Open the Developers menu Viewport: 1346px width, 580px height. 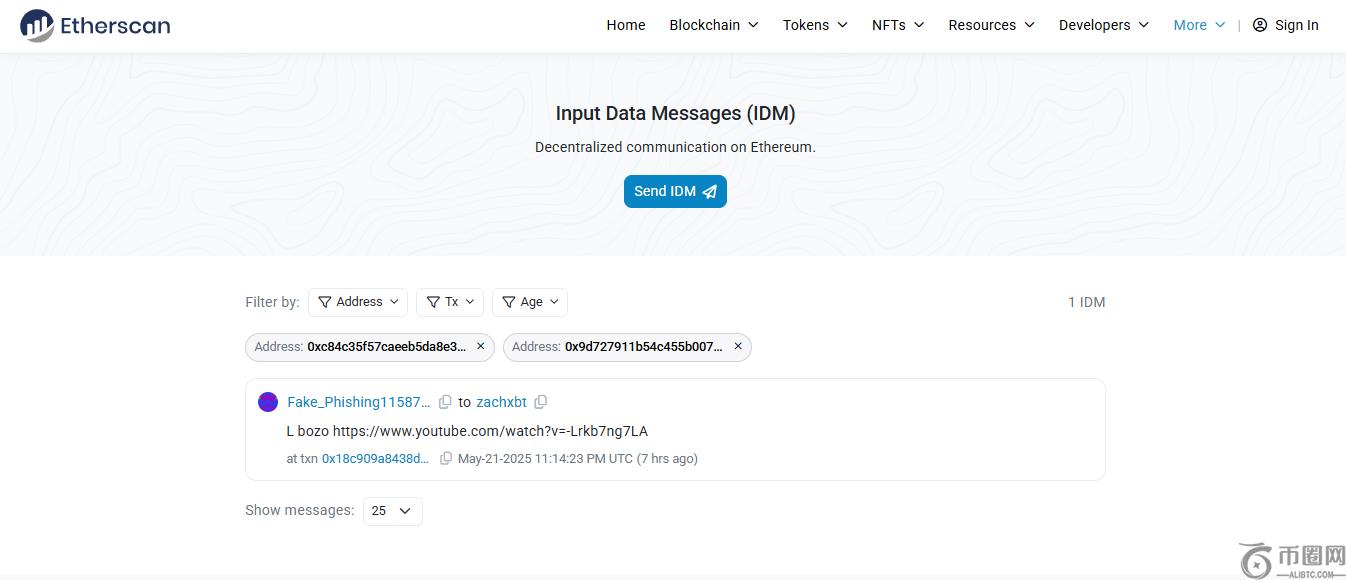pos(1104,25)
